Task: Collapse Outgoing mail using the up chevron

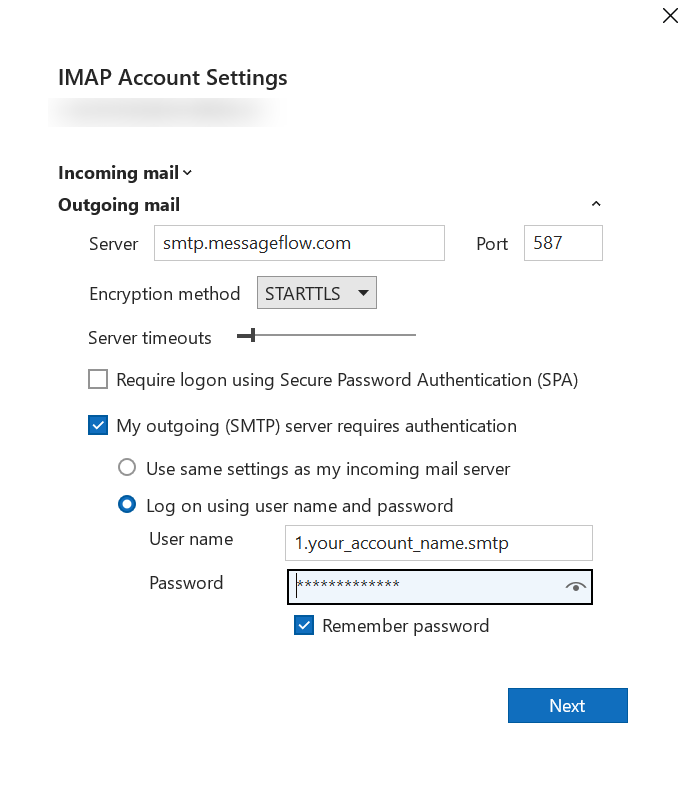Action: pos(596,204)
